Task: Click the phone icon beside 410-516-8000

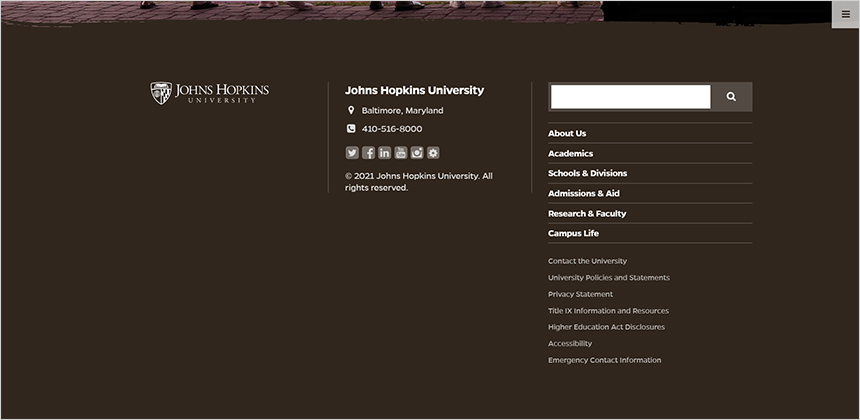Action: pos(351,129)
